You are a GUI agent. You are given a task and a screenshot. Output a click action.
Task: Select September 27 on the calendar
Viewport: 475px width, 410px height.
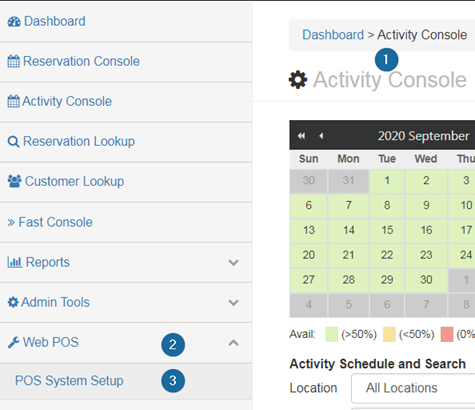[x=309, y=280]
